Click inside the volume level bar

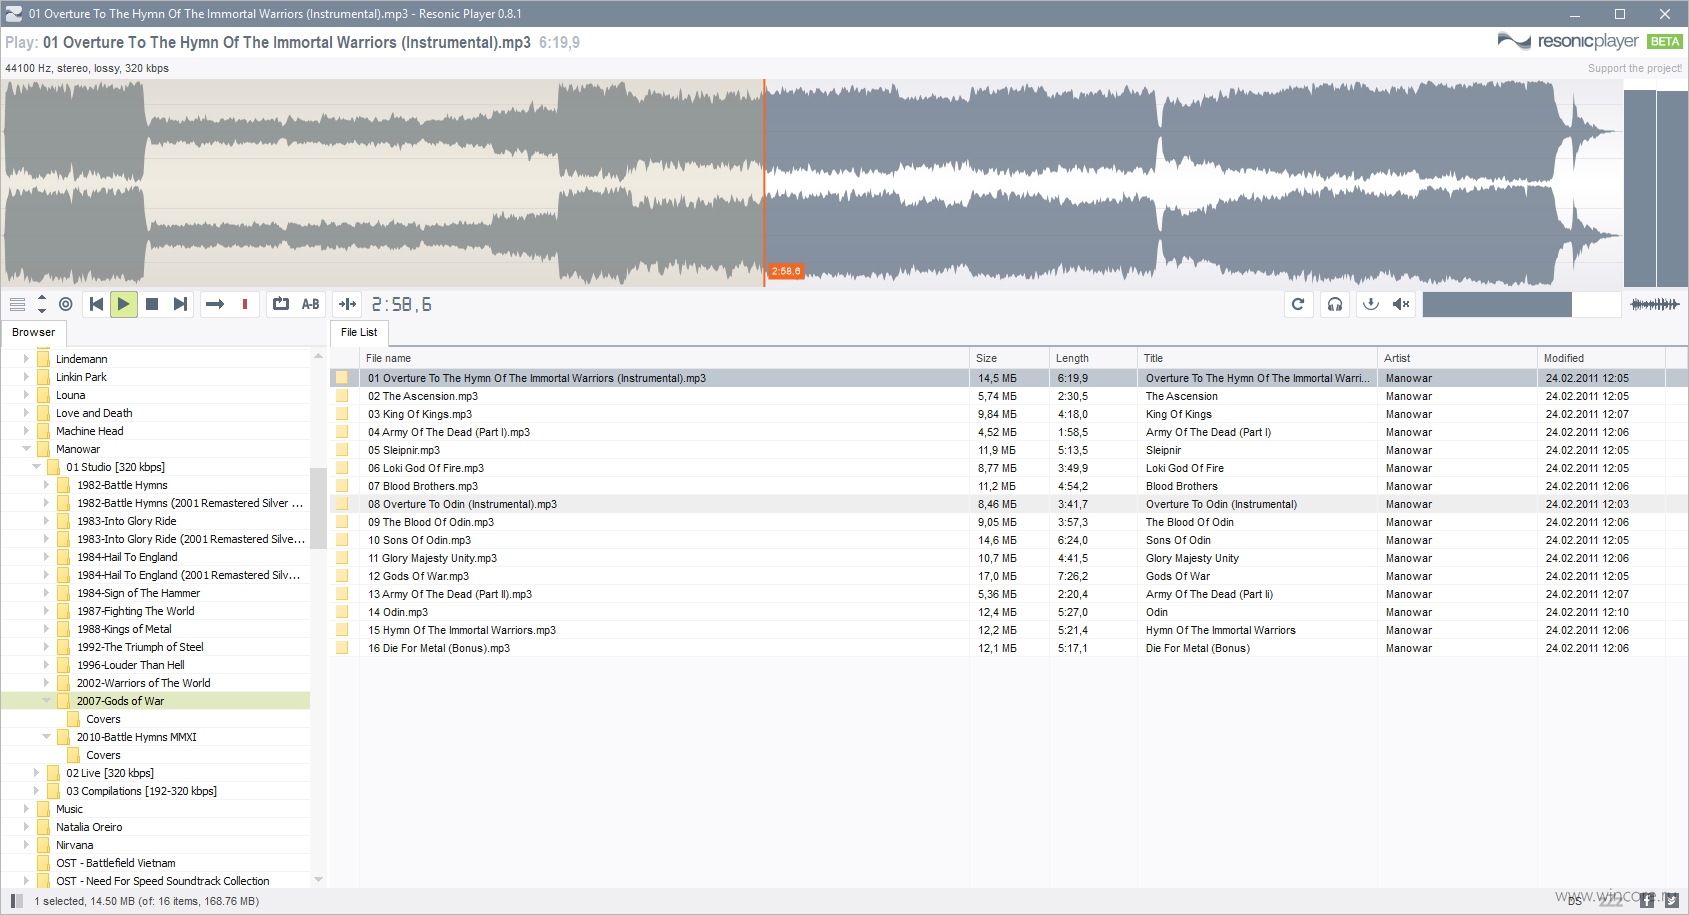coord(1521,304)
